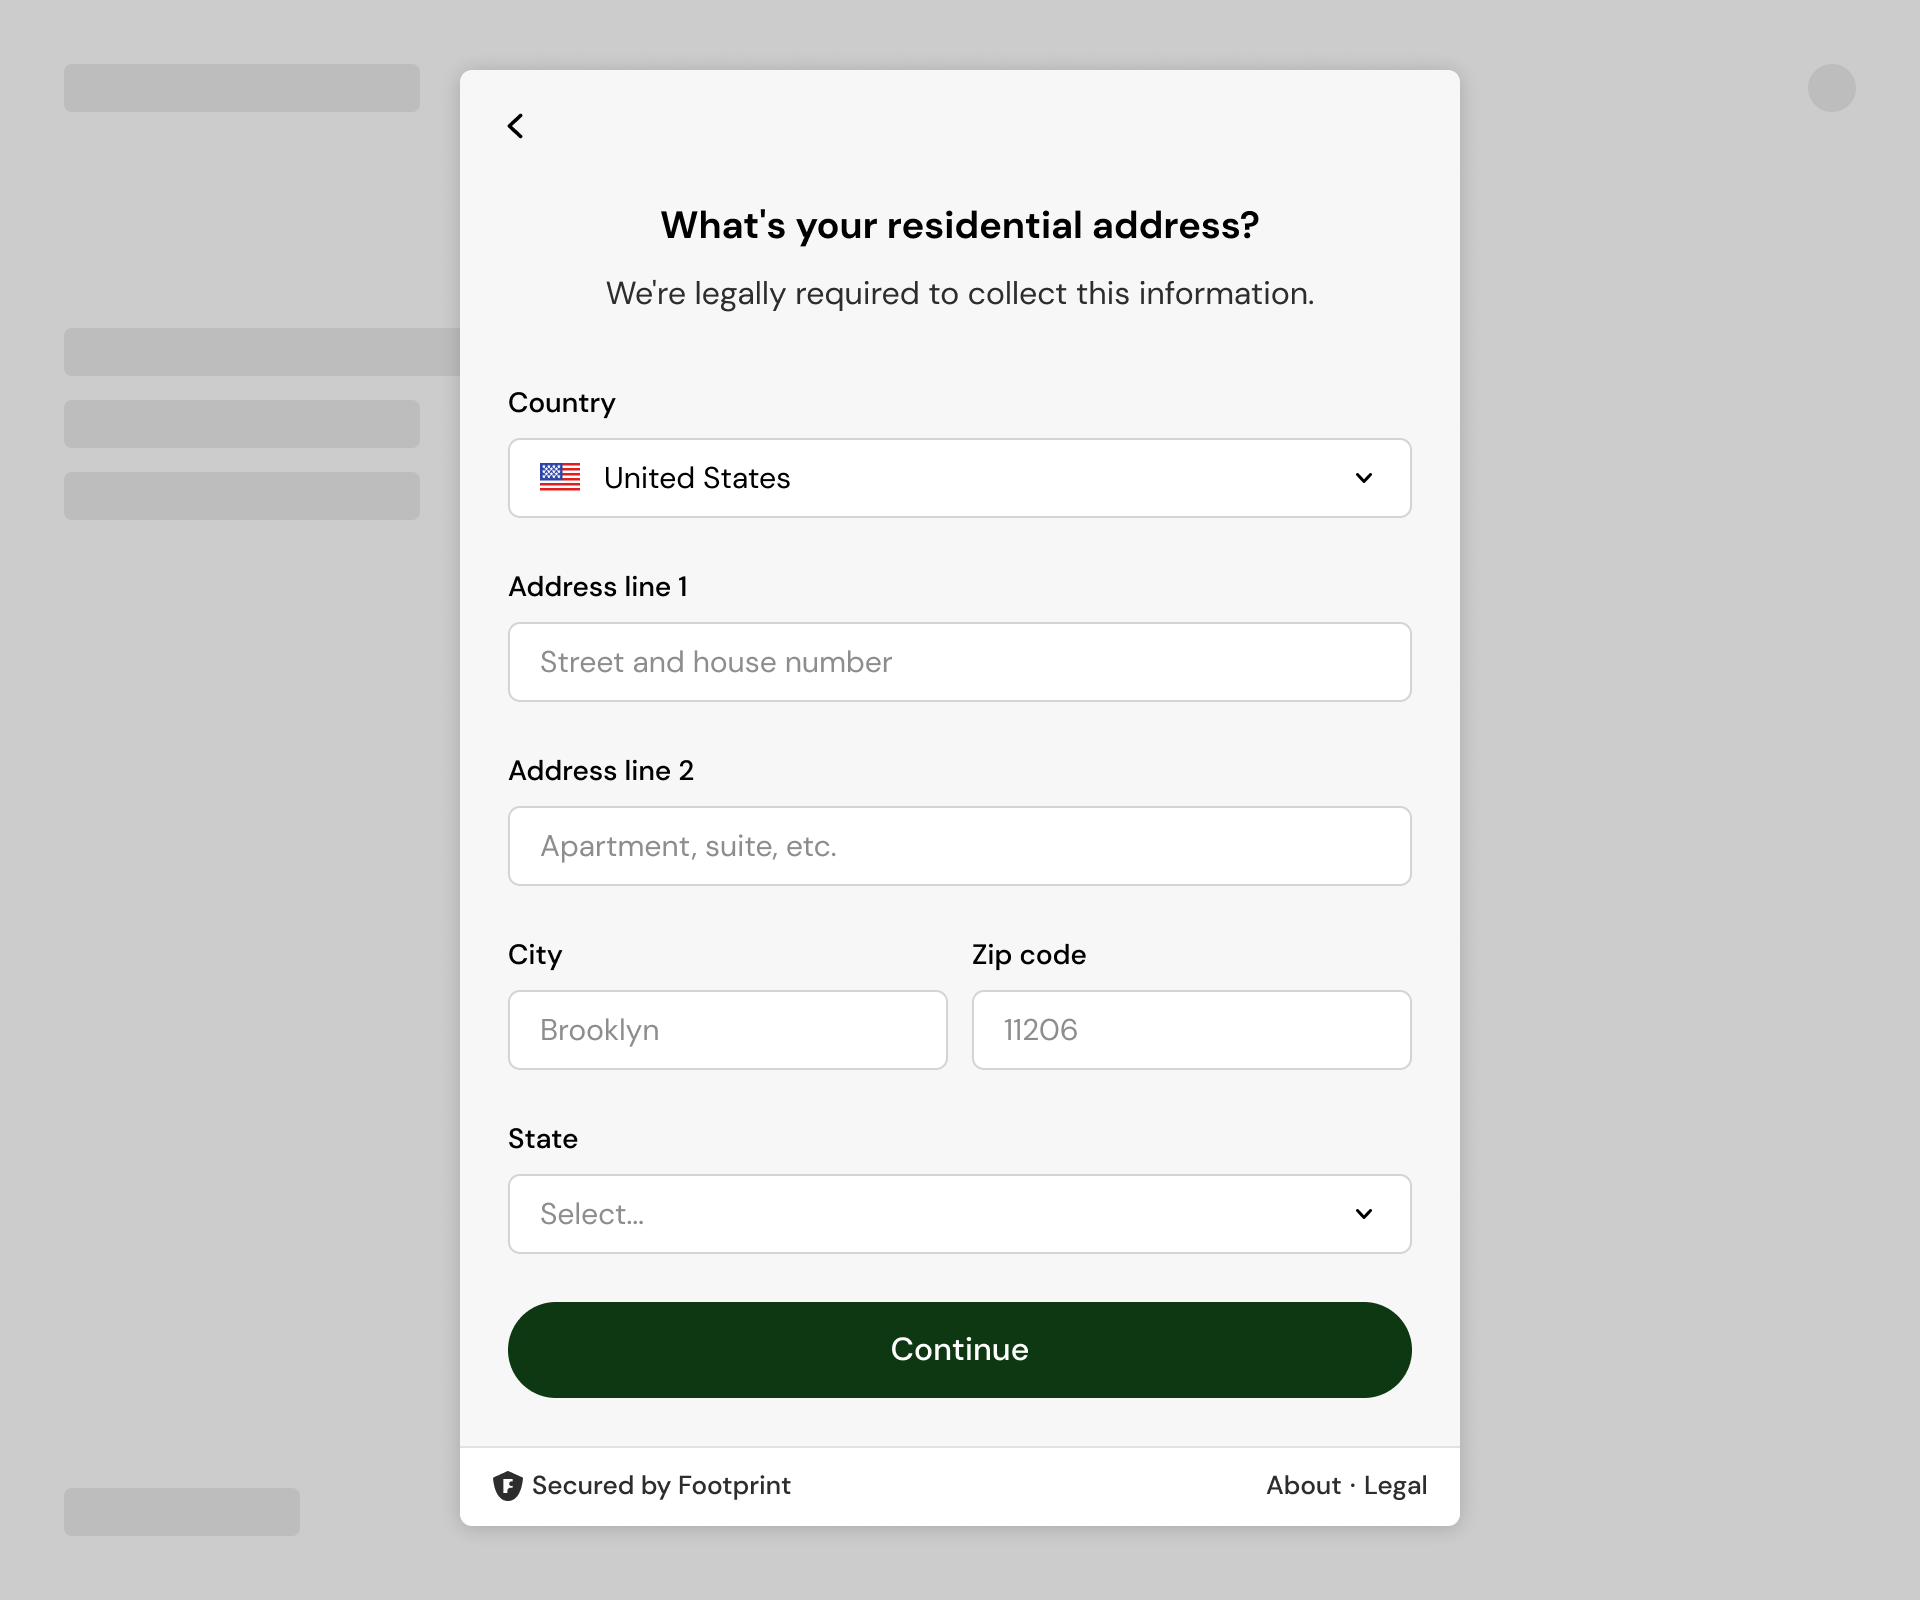Screen dimensions: 1920x1600
Task: Click the 'Address line 2' label
Action: (x=601, y=771)
